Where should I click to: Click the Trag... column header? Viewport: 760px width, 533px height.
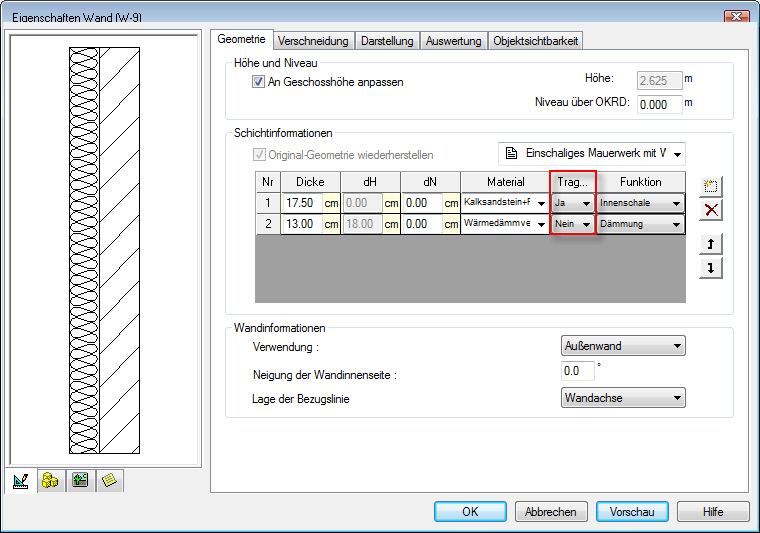coord(573,182)
